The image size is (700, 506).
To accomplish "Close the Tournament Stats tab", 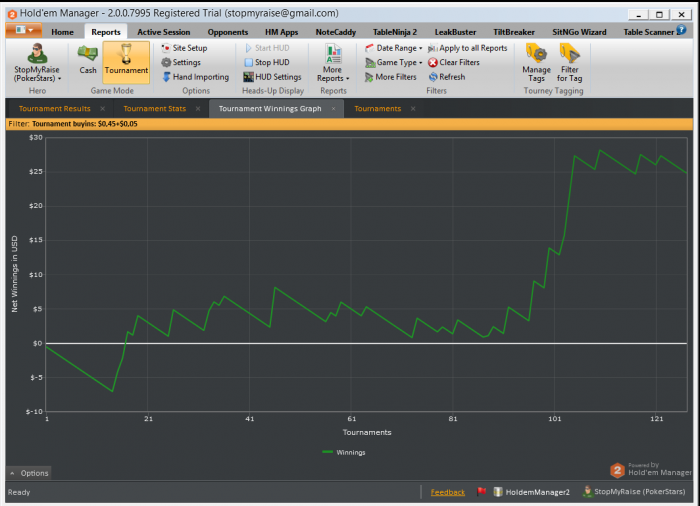I will (x=198, y=109).
